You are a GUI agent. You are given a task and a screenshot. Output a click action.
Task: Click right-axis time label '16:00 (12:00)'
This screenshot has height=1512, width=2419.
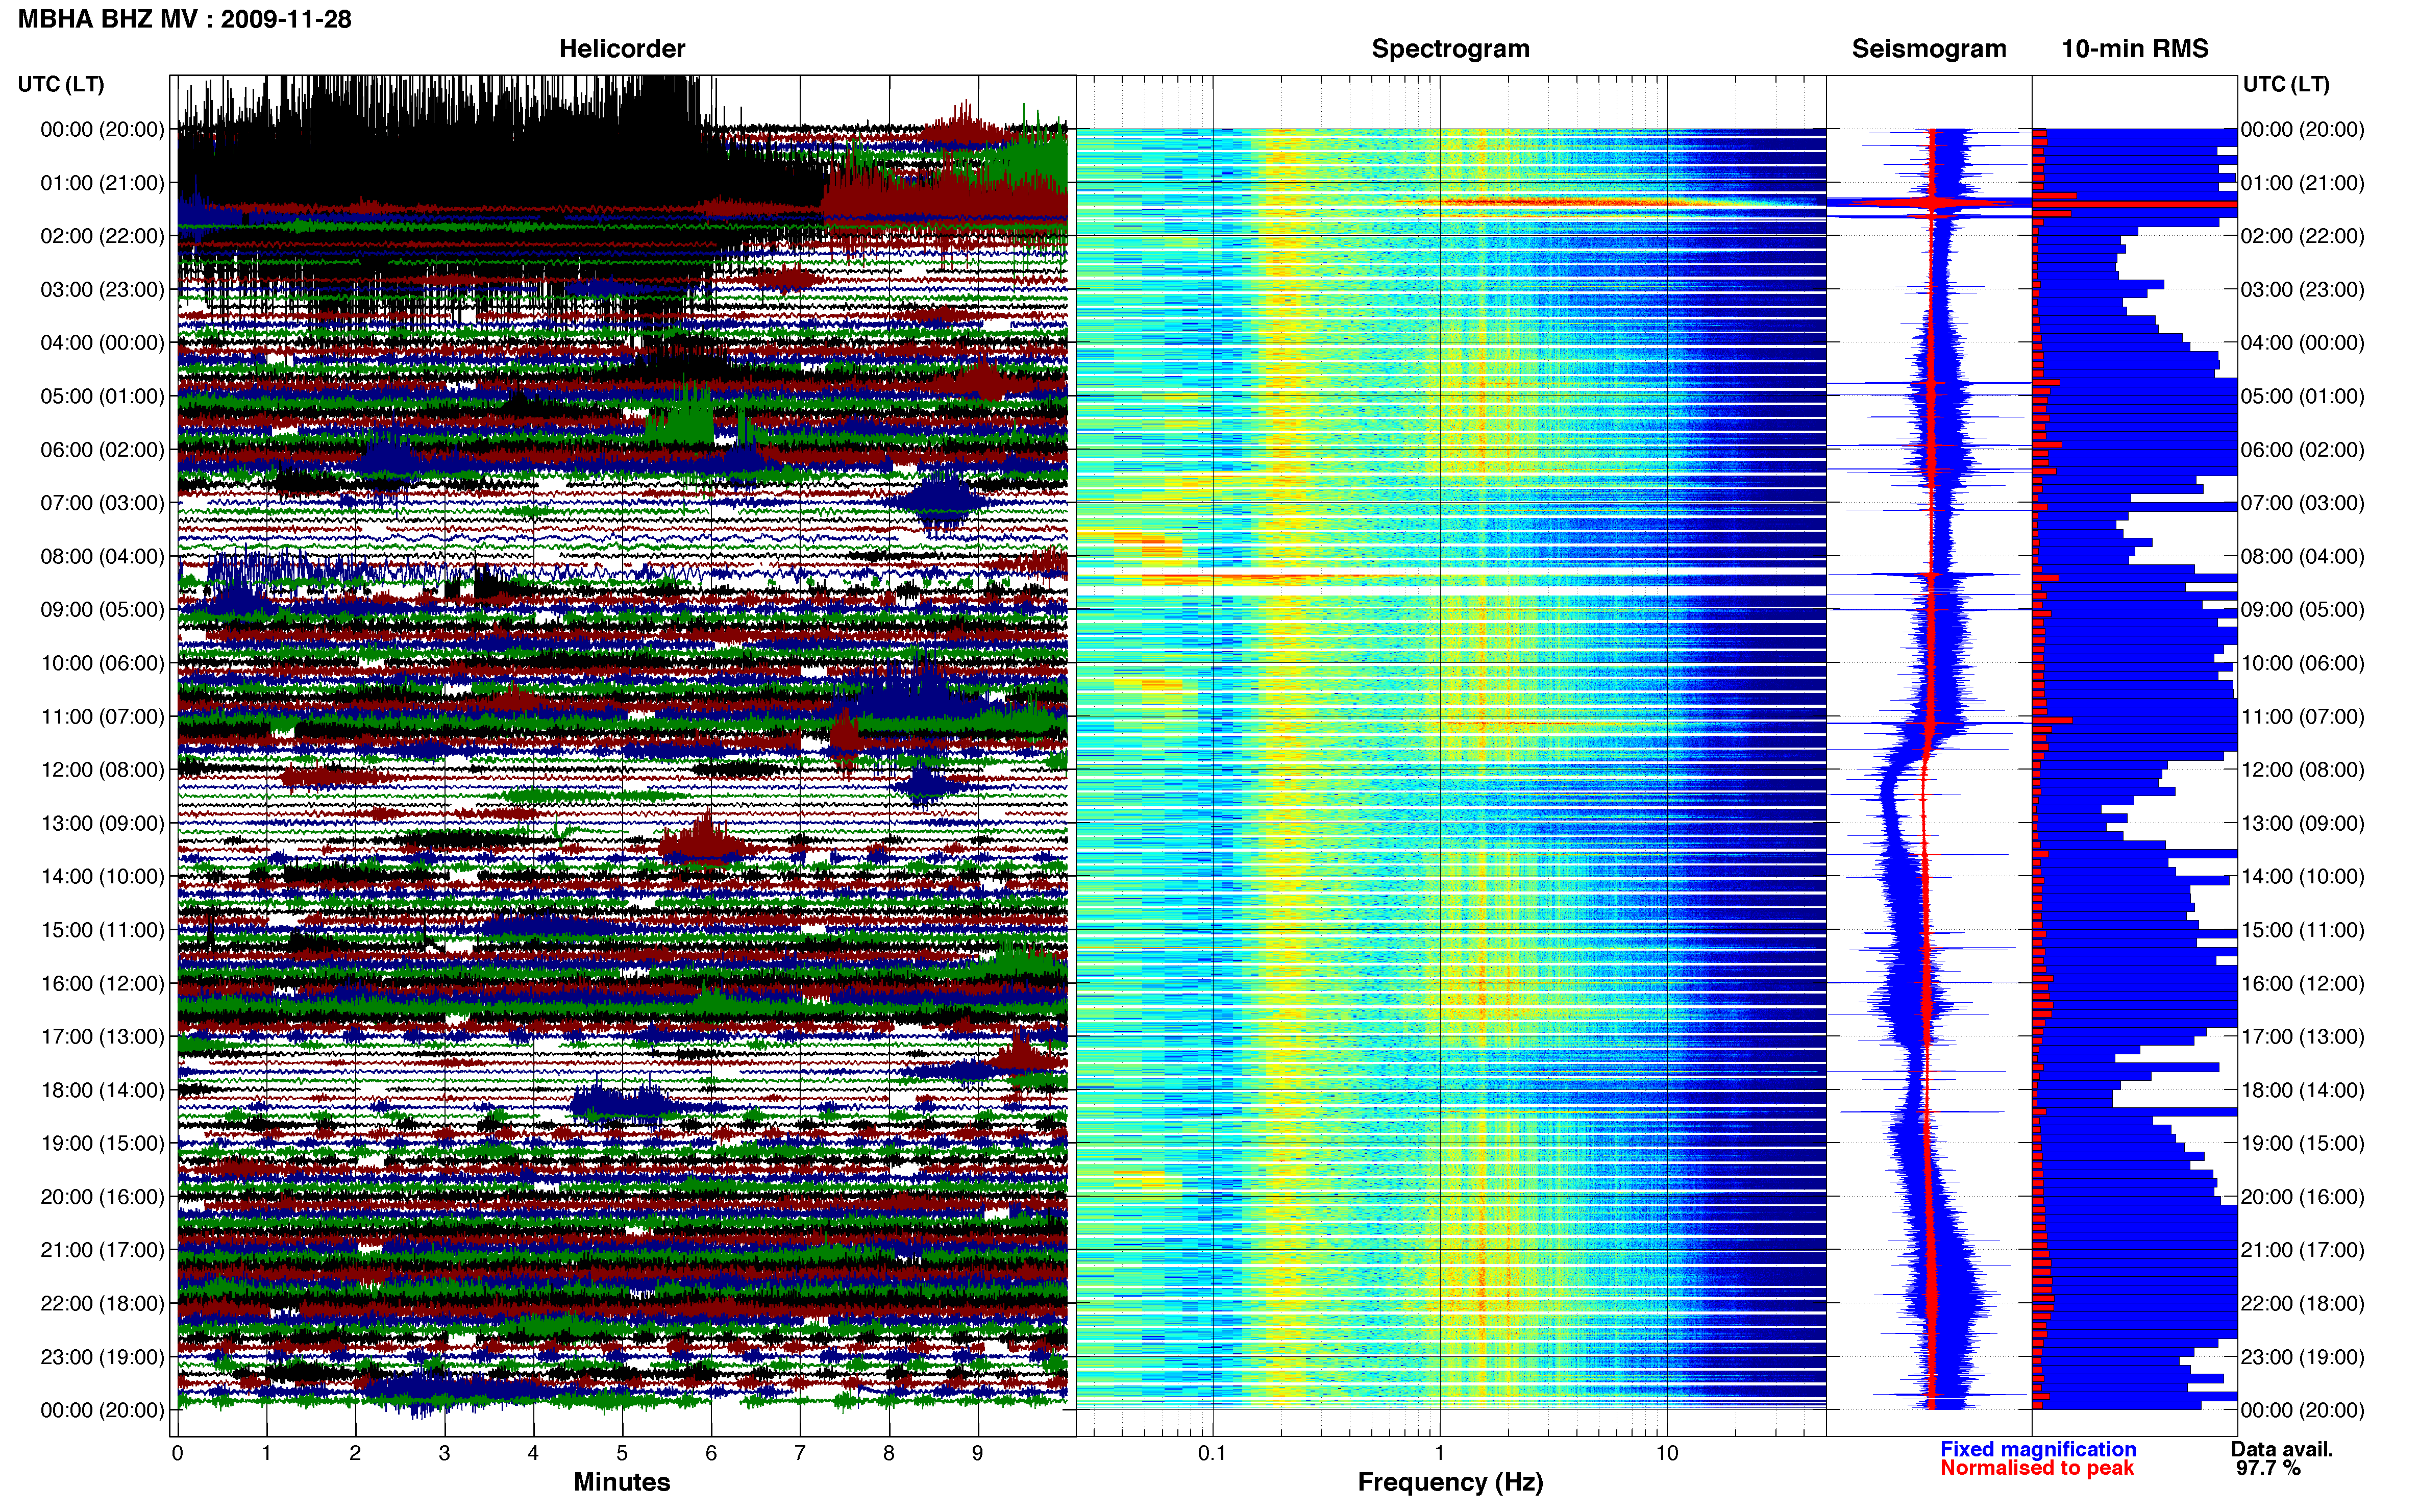[x=2303, y=984]
